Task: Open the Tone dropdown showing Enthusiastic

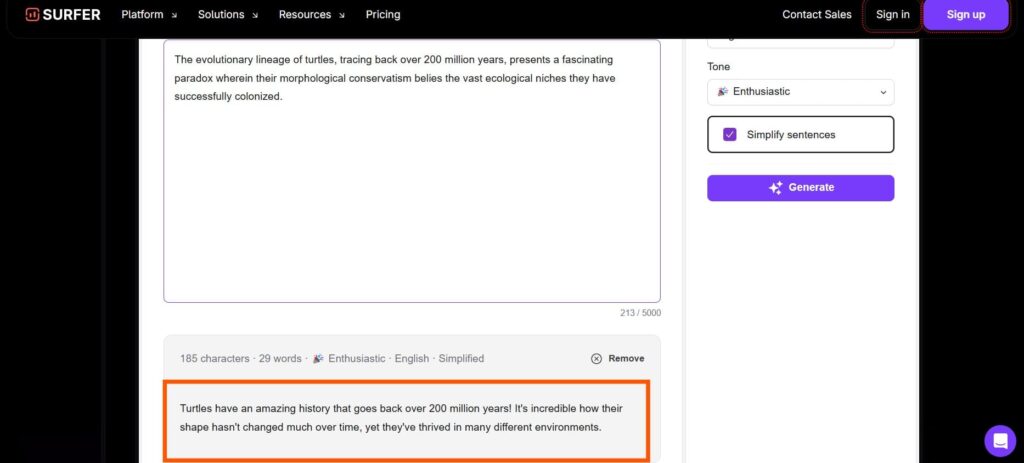Action: pos(800,92)
